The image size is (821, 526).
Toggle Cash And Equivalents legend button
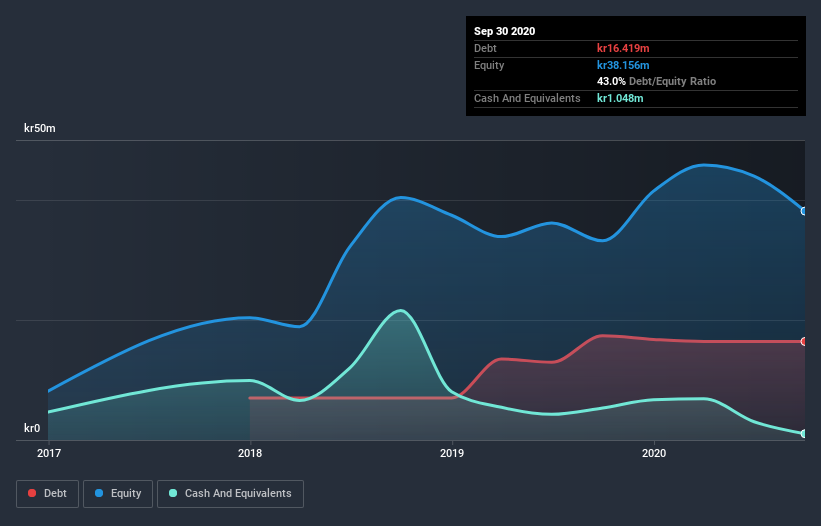coord(230,494)
